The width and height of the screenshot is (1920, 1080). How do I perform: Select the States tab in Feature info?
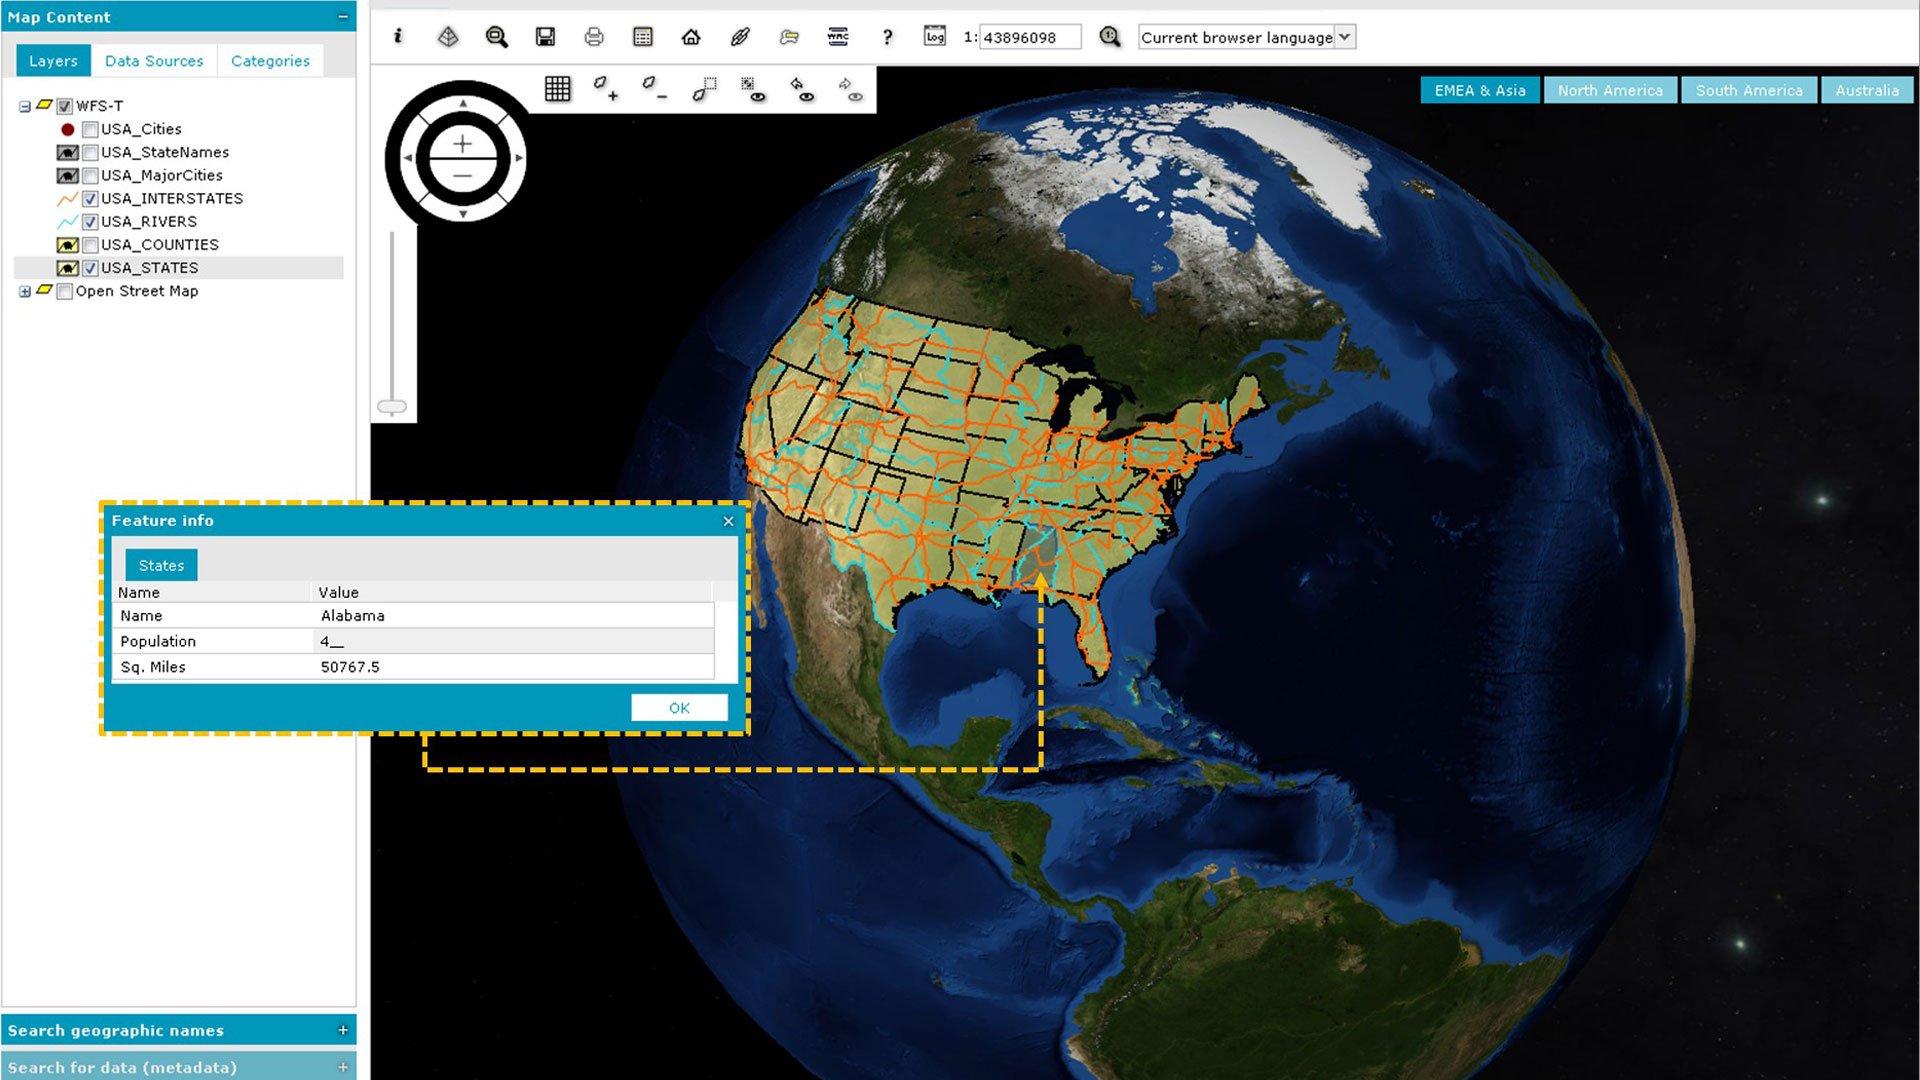[161, 565]
